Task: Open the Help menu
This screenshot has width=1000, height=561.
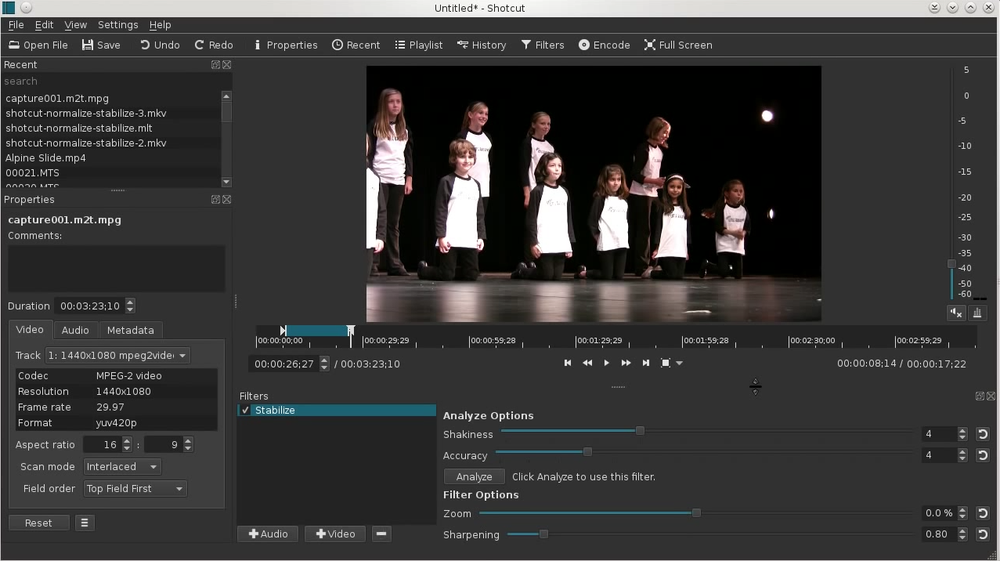Action: [160, 25]
